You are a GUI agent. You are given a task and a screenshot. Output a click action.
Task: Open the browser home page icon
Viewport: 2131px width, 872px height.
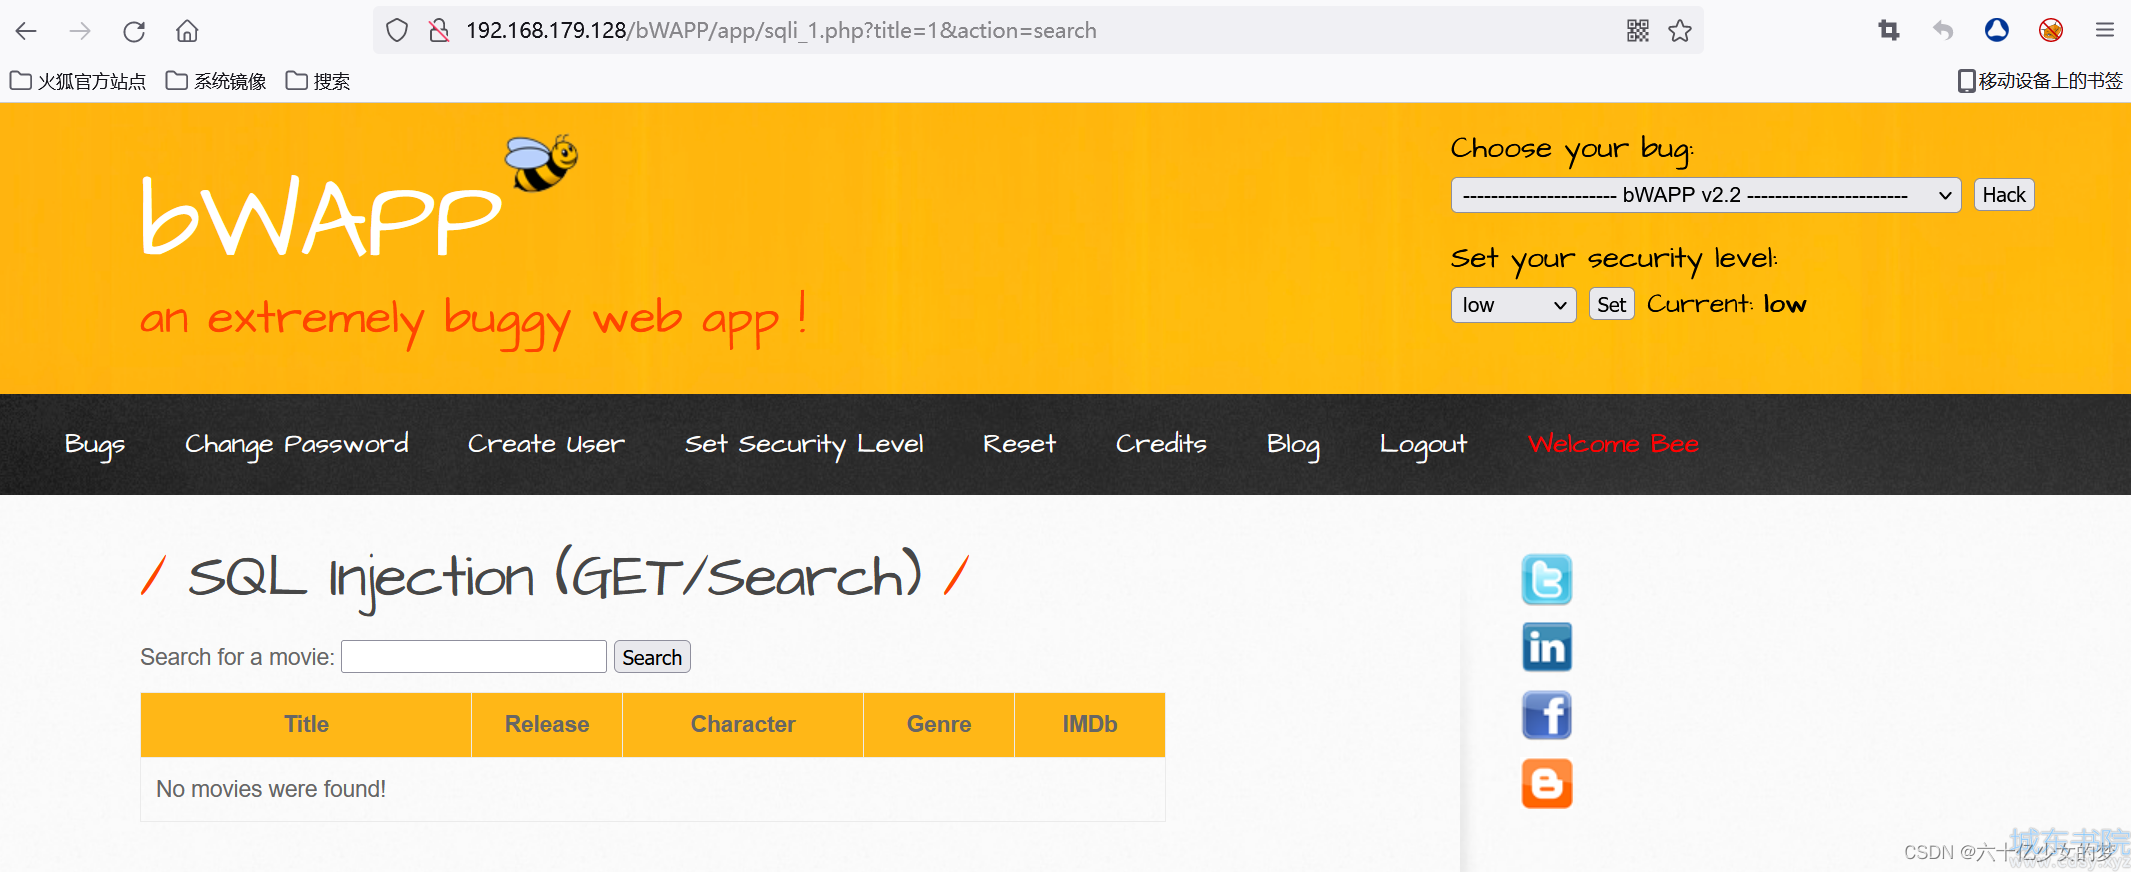point(187,31)
